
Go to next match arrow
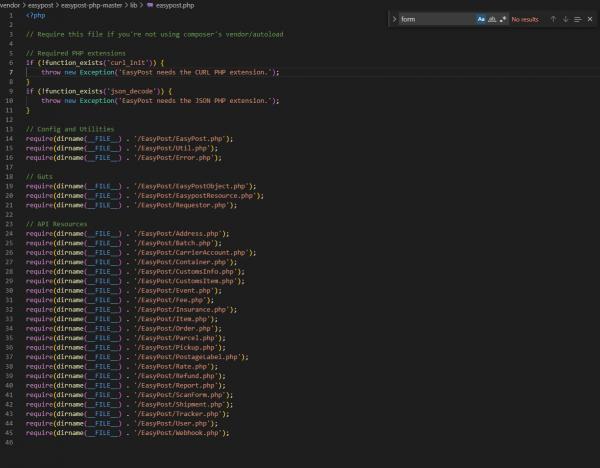(566, 19)
